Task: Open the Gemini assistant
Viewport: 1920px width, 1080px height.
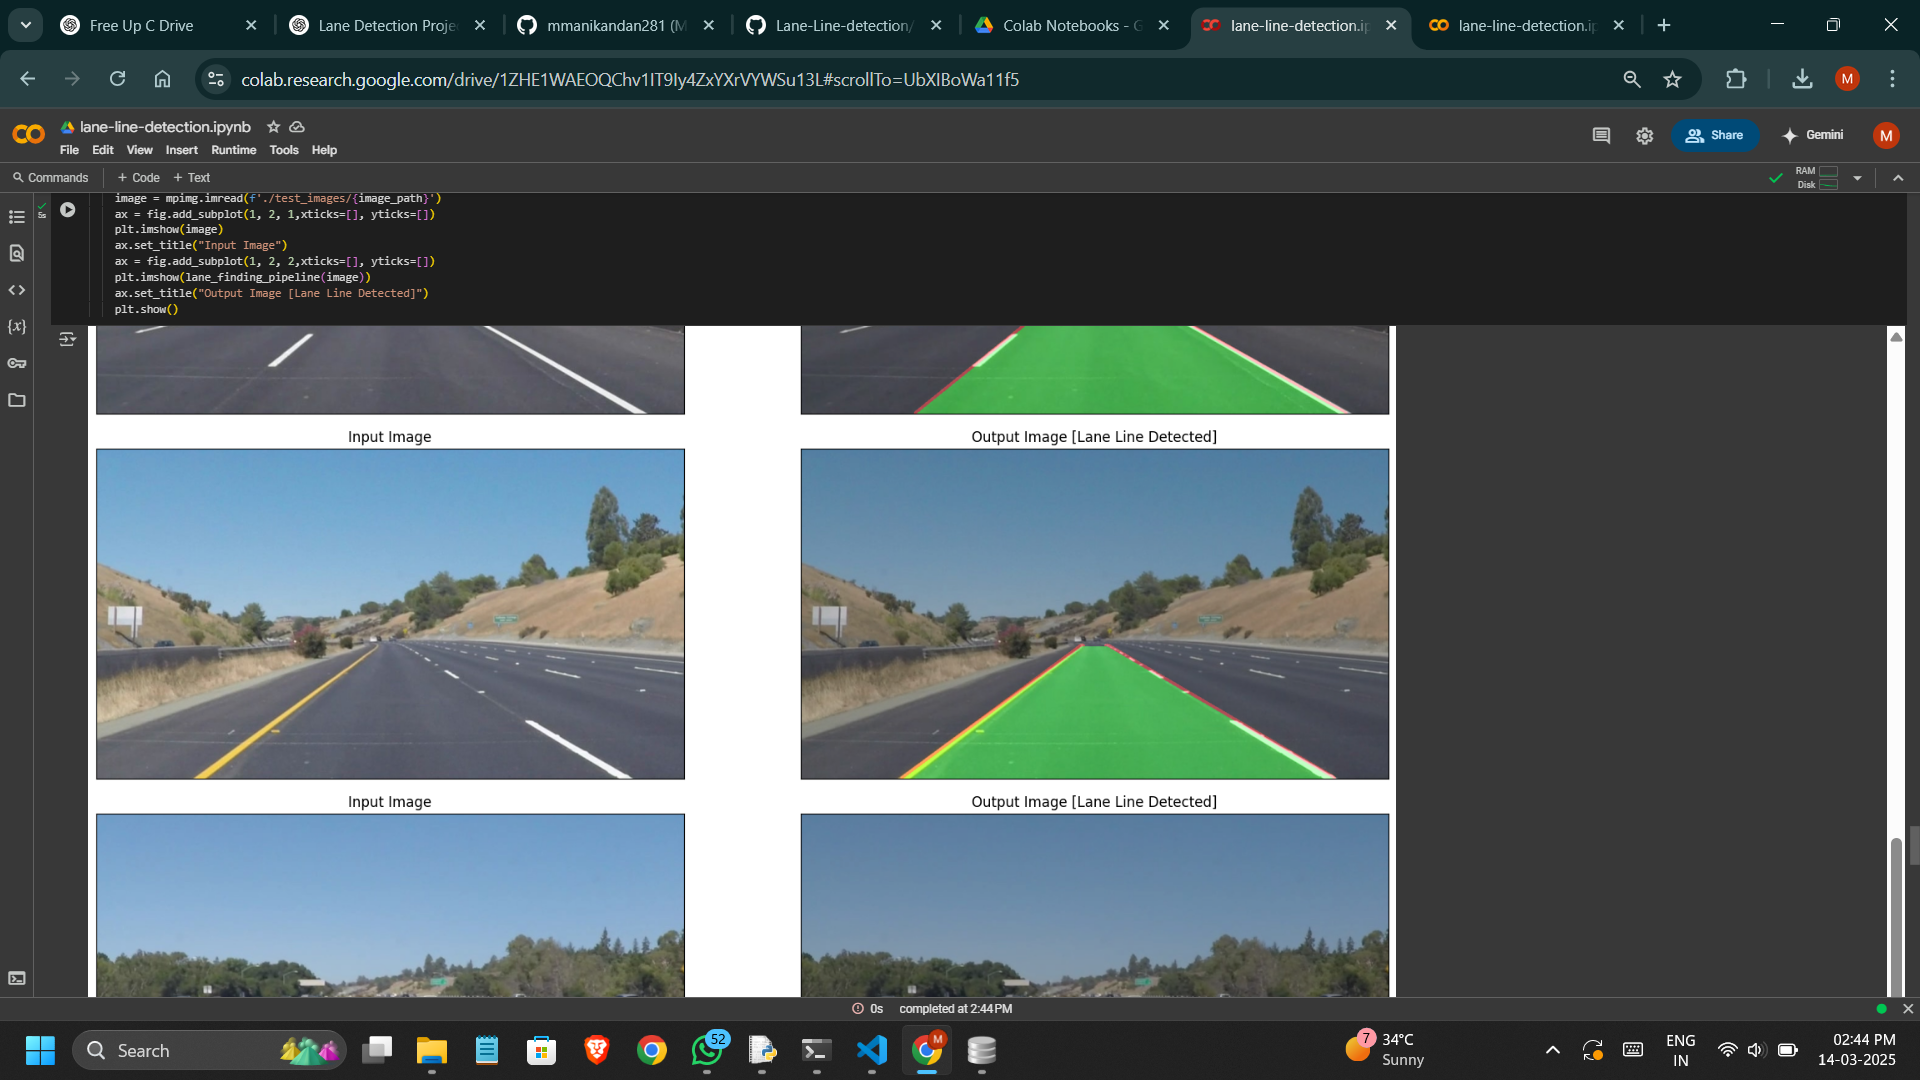Action: coord(1813,135)
